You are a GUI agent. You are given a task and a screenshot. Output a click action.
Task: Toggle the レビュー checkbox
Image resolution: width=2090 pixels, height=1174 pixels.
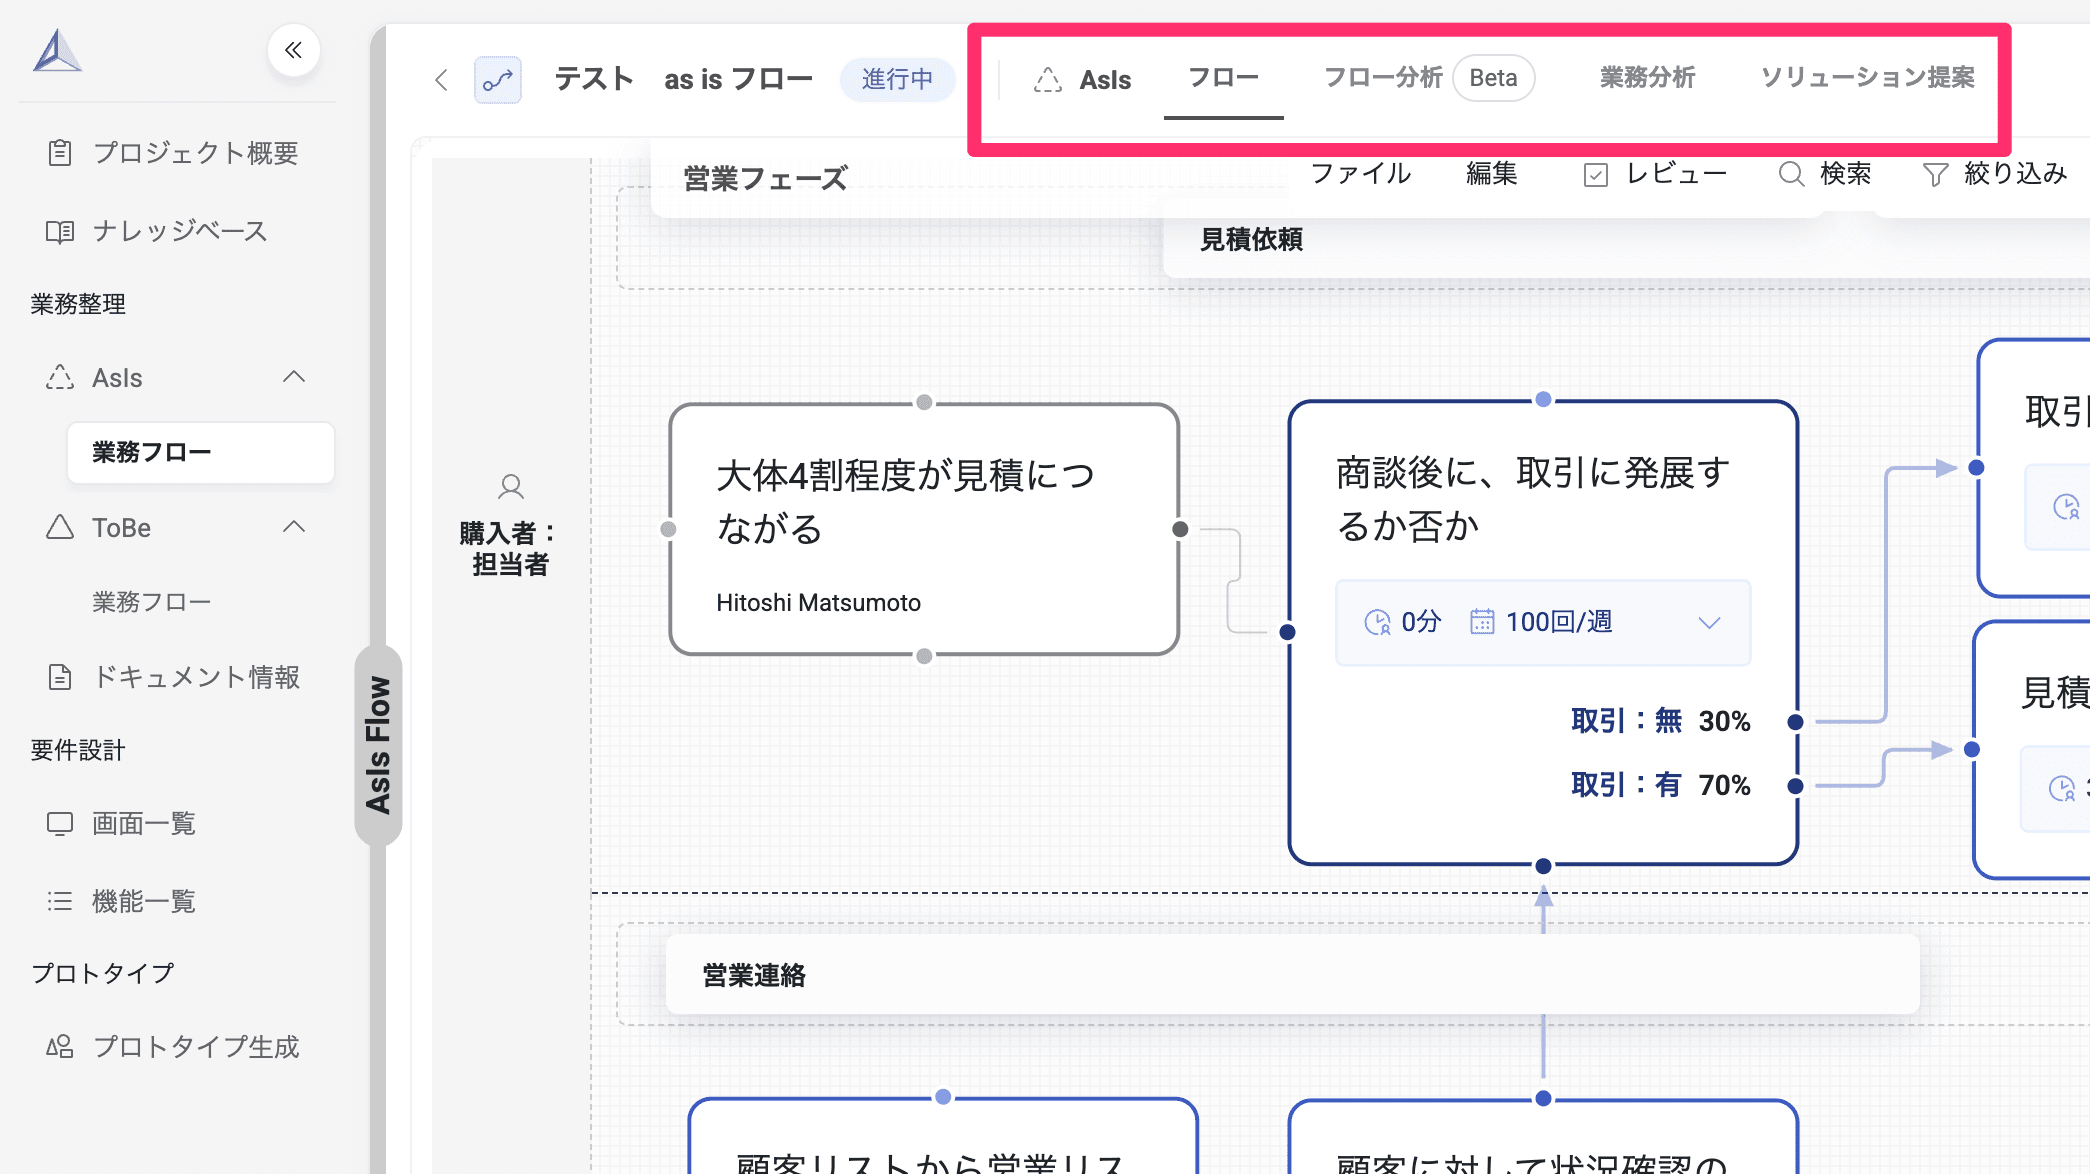1596,175
